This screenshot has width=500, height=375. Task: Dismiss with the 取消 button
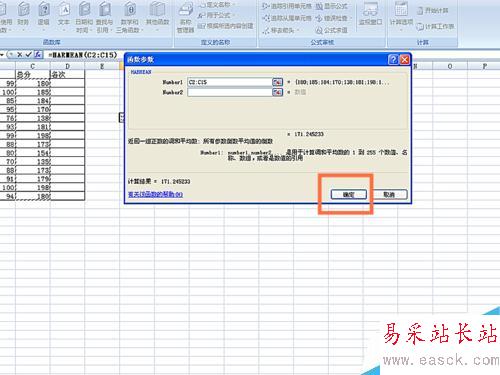[x=389, y=195]
